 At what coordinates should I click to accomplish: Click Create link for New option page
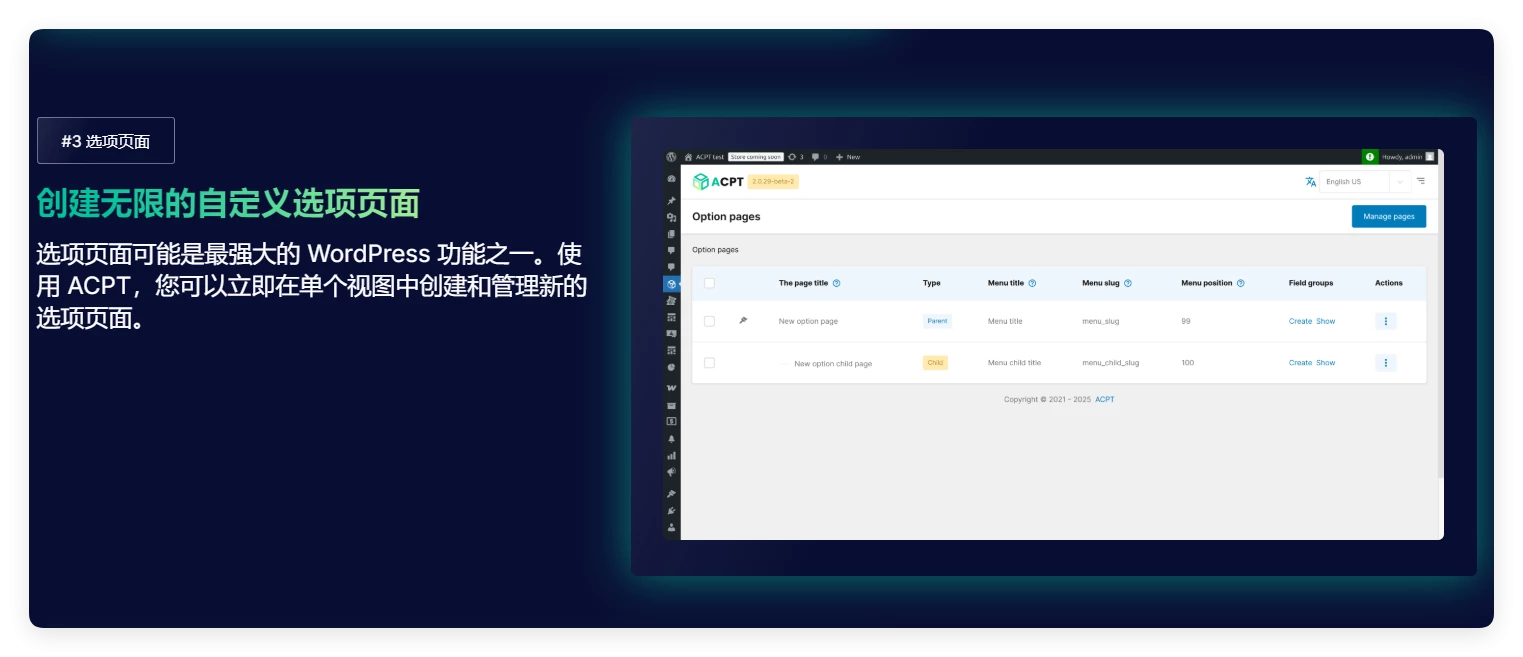pyautogui.click(x=1300, y=321)
